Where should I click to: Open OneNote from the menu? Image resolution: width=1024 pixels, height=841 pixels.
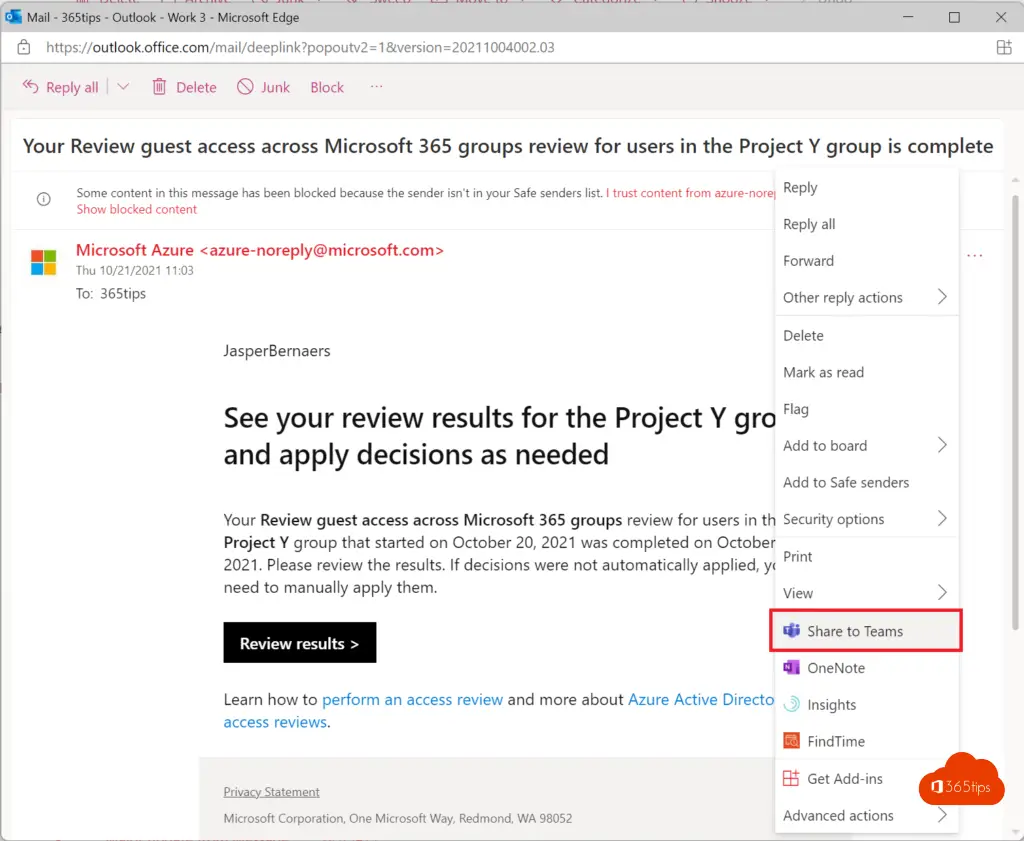click(867, 667)
